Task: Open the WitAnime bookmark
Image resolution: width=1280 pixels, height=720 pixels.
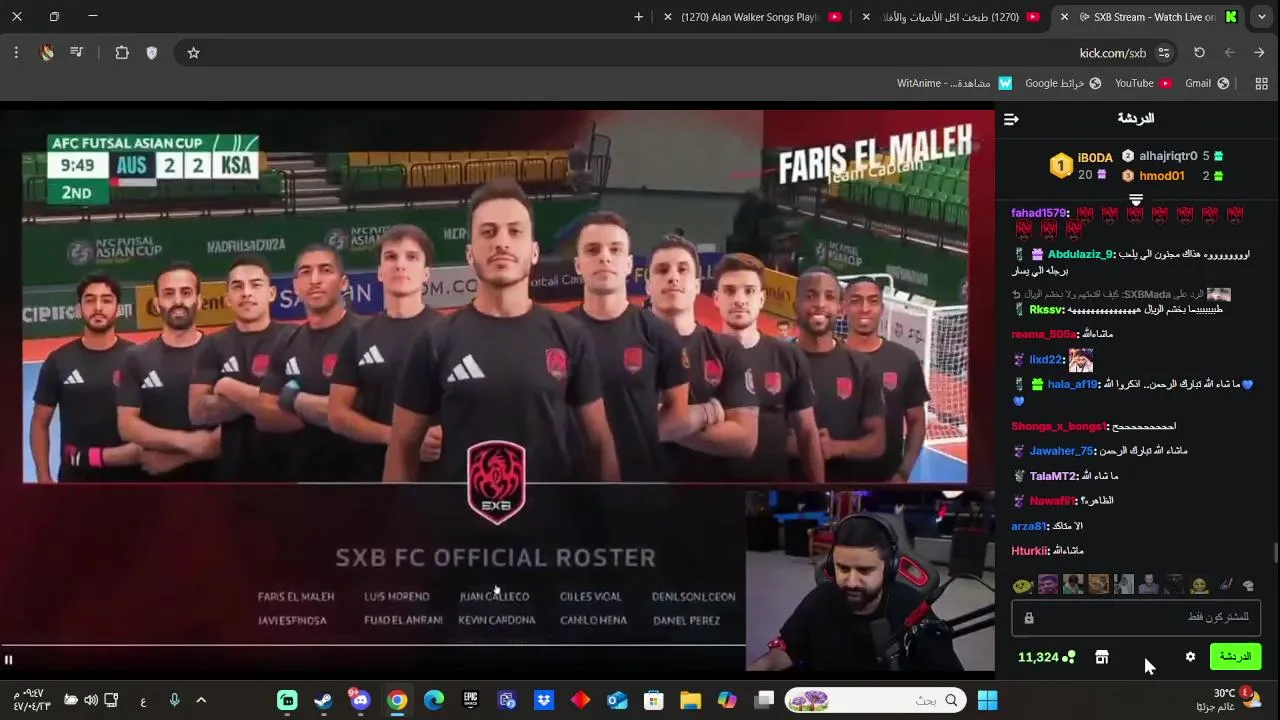Action: click(954, 83)
